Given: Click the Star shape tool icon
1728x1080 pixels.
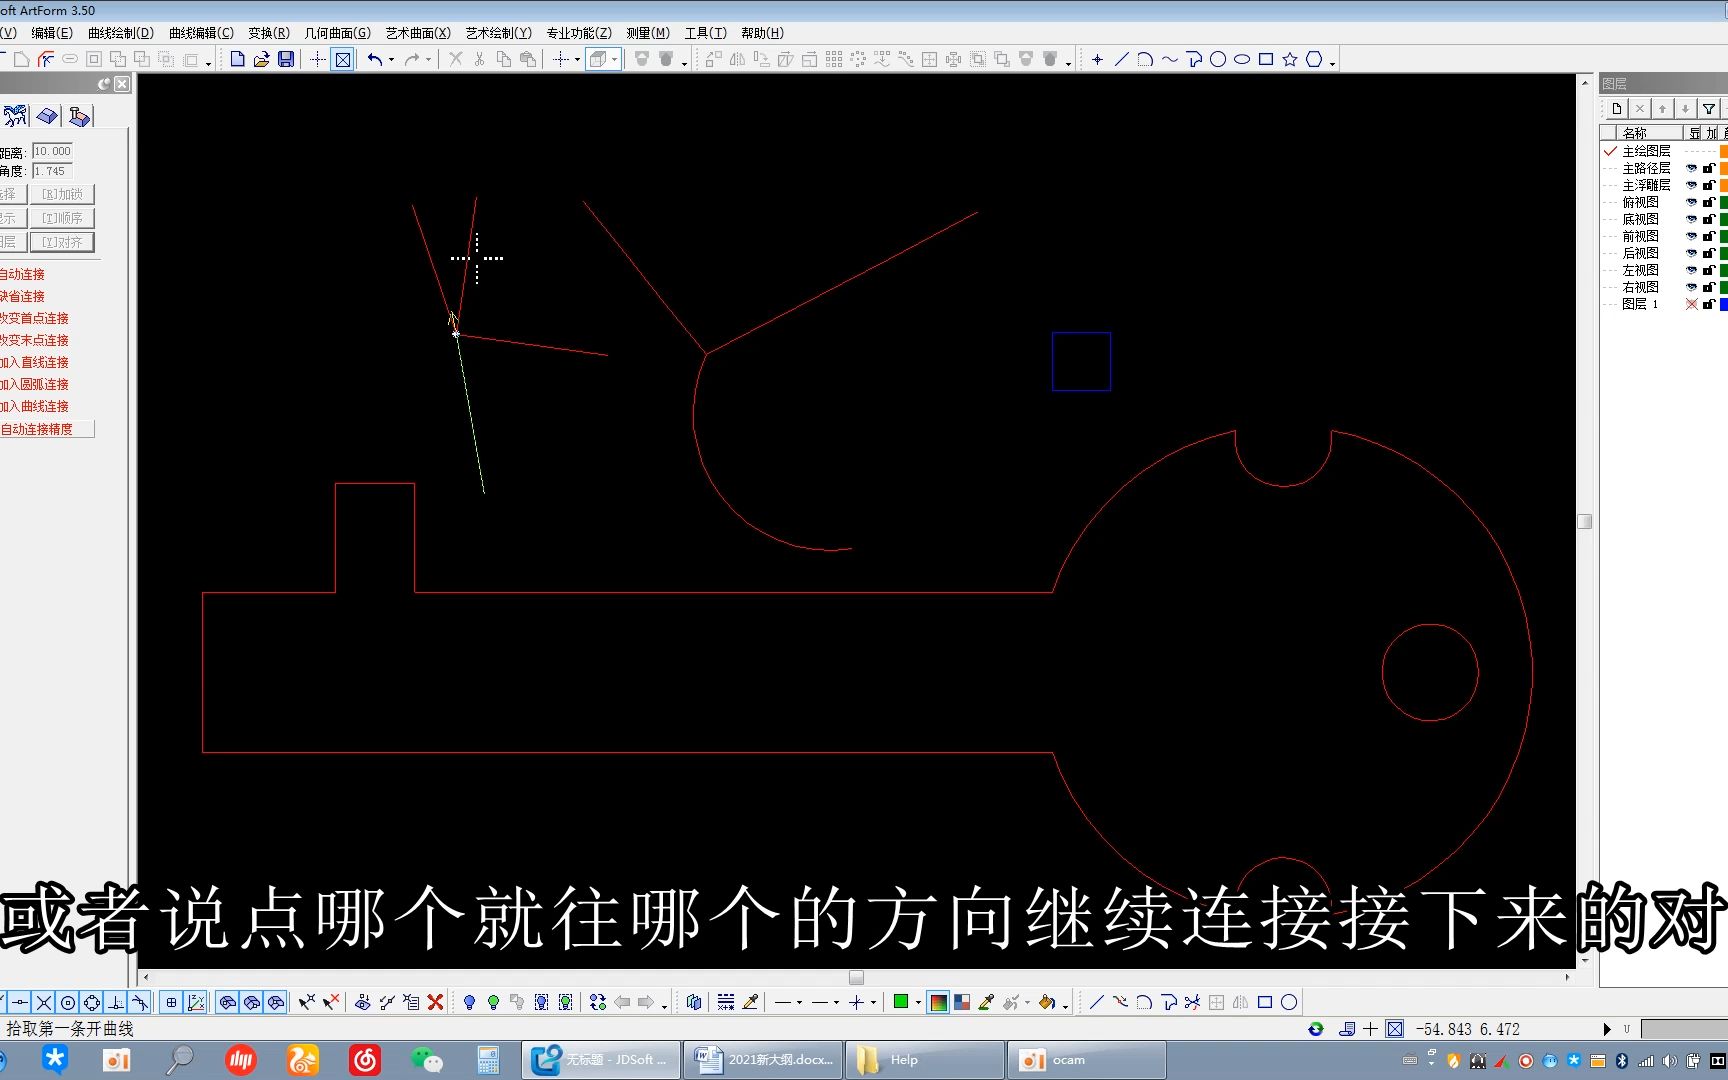Looking at the screenshot, I should tap(1289, 59).
